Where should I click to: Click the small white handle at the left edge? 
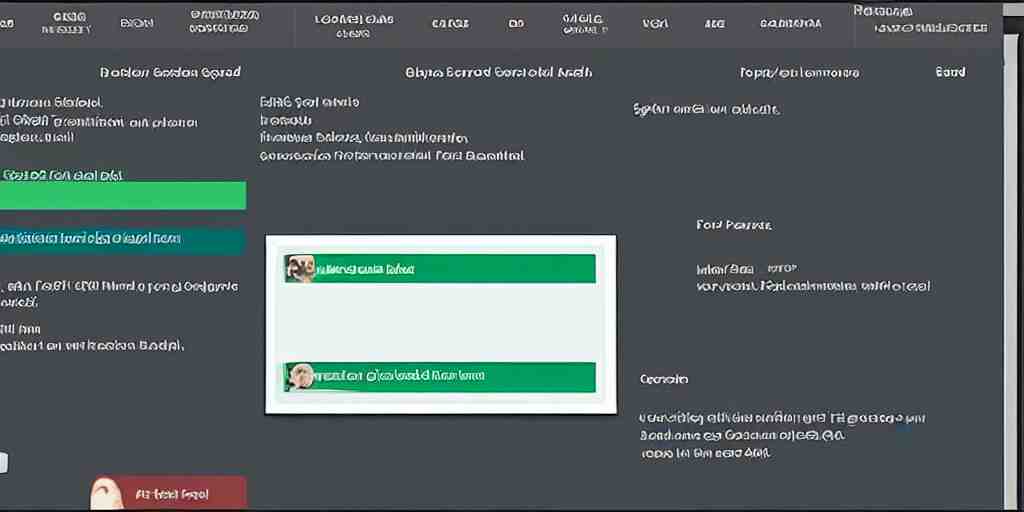3,462
